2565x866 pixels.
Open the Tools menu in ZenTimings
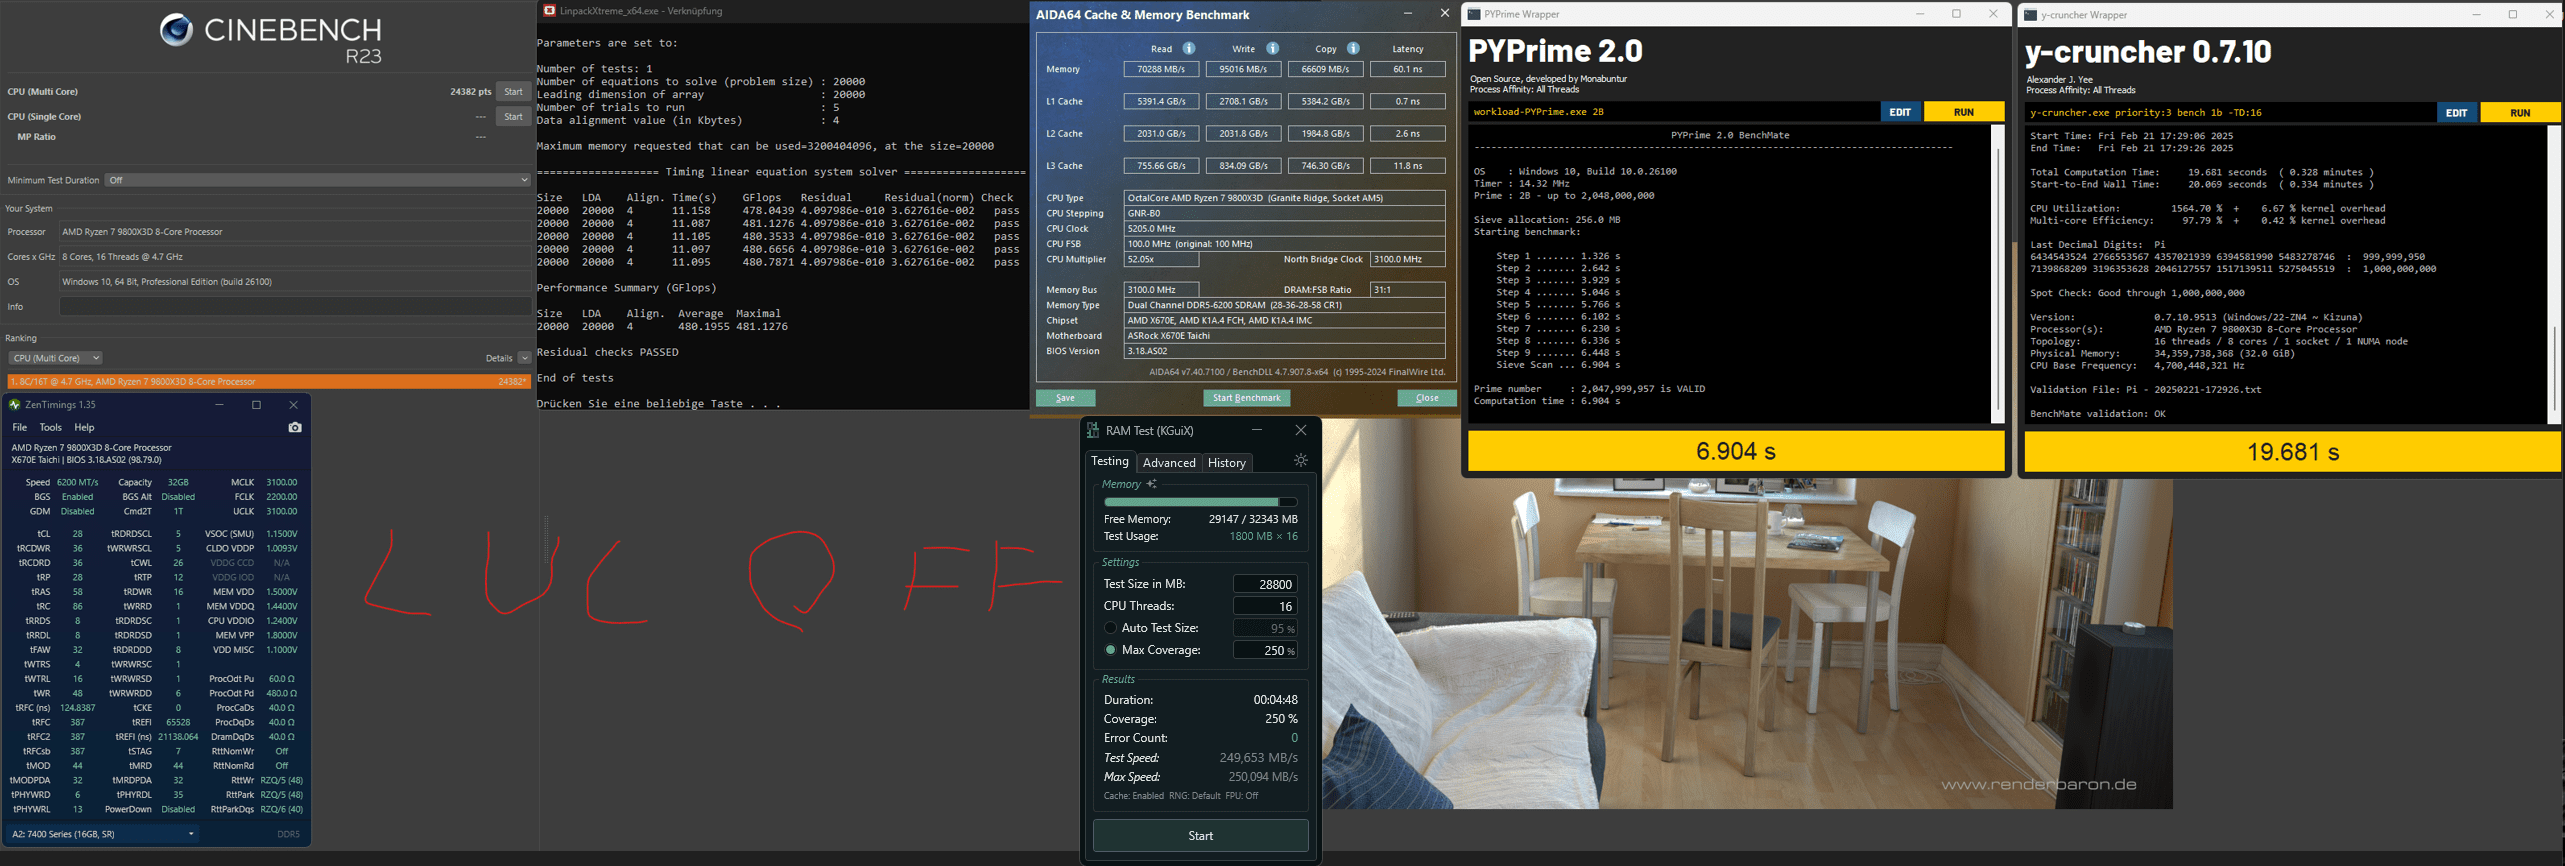50,427
